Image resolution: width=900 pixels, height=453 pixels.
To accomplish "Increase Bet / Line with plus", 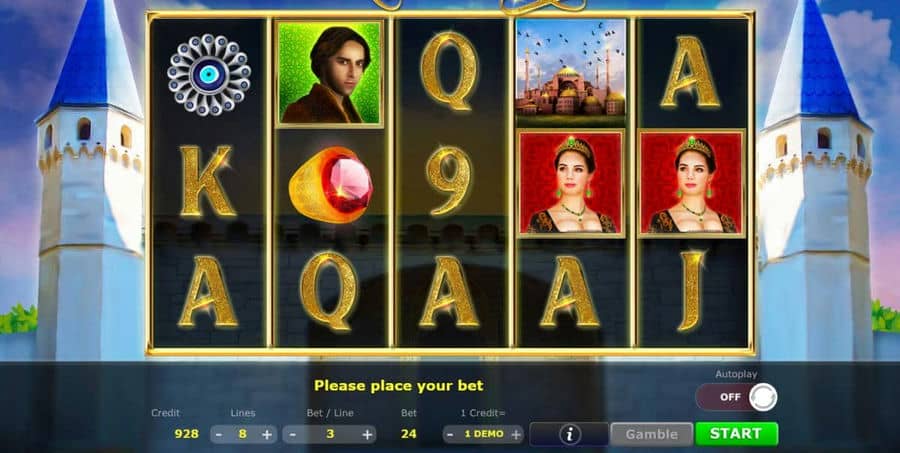I will point(367,434).
